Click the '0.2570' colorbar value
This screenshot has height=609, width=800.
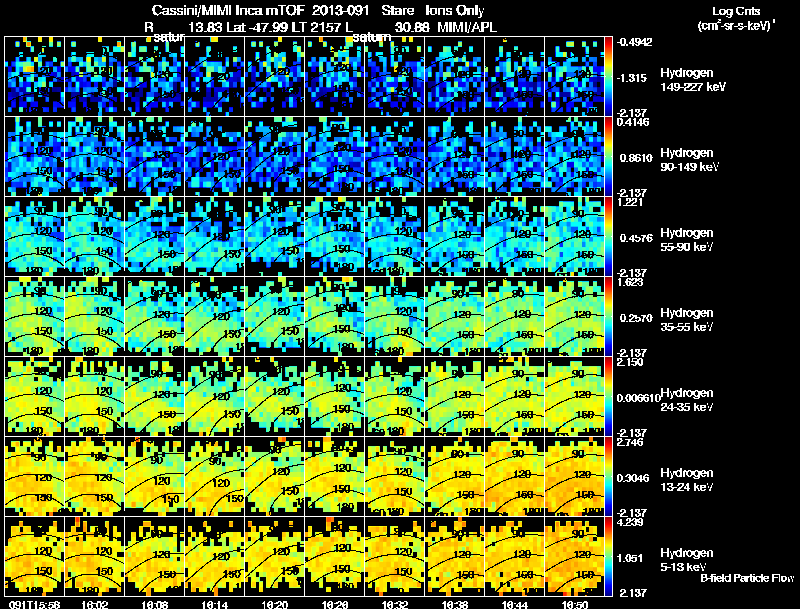pyautogui.click(x=636, y=318)
